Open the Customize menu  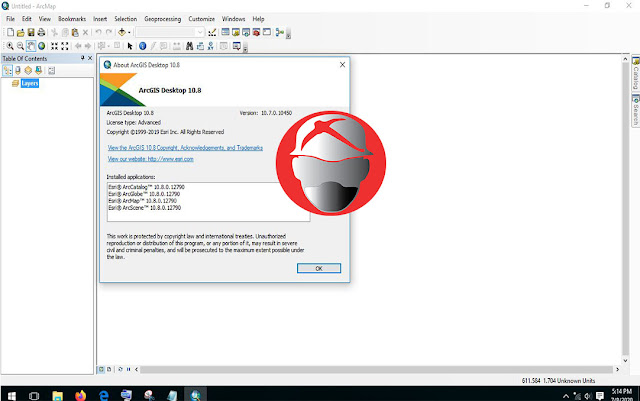202,19
